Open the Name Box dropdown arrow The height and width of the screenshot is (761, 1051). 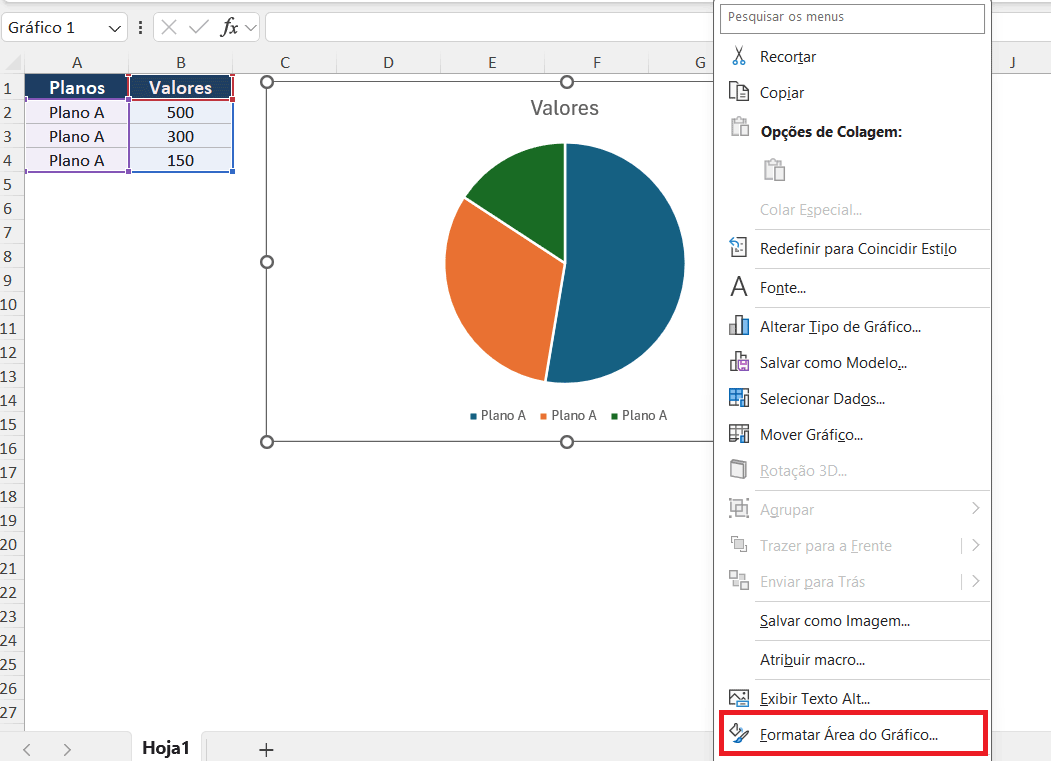pyautogui.click(x=115, y=28)
